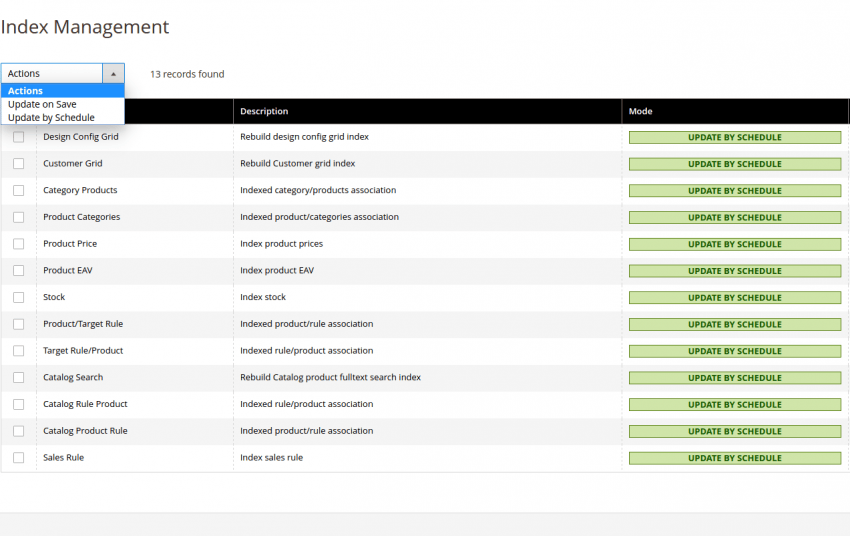Check the Stock indexer checkbox
Screen dimensions: 850x536
pos(18,298)
